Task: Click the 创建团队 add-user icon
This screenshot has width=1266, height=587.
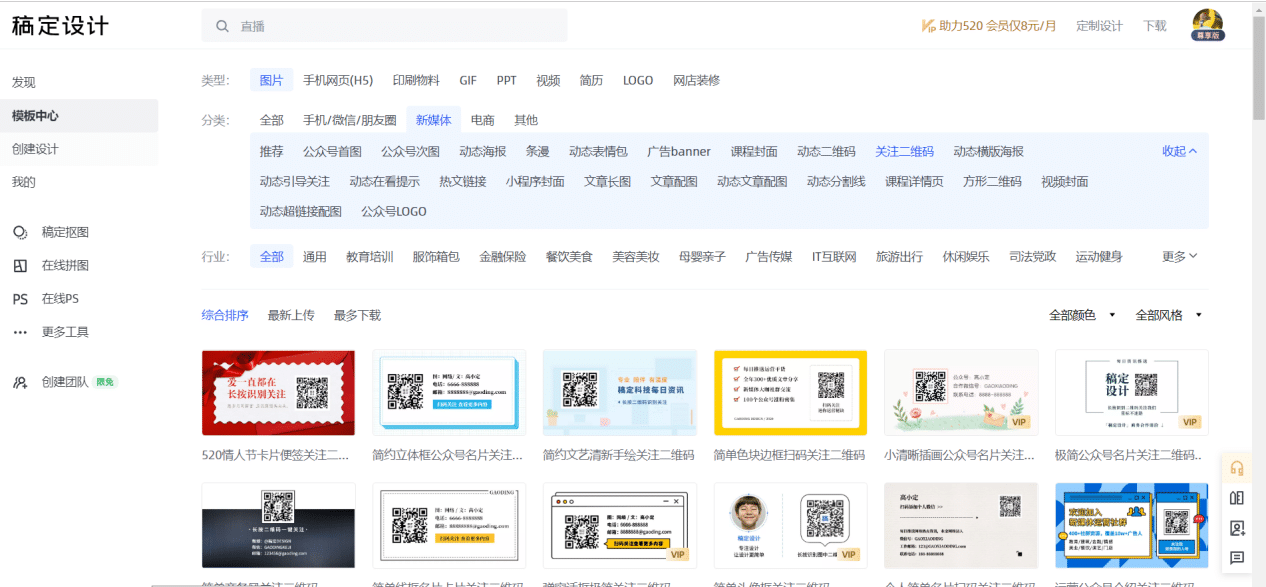Action: (20, 382)
